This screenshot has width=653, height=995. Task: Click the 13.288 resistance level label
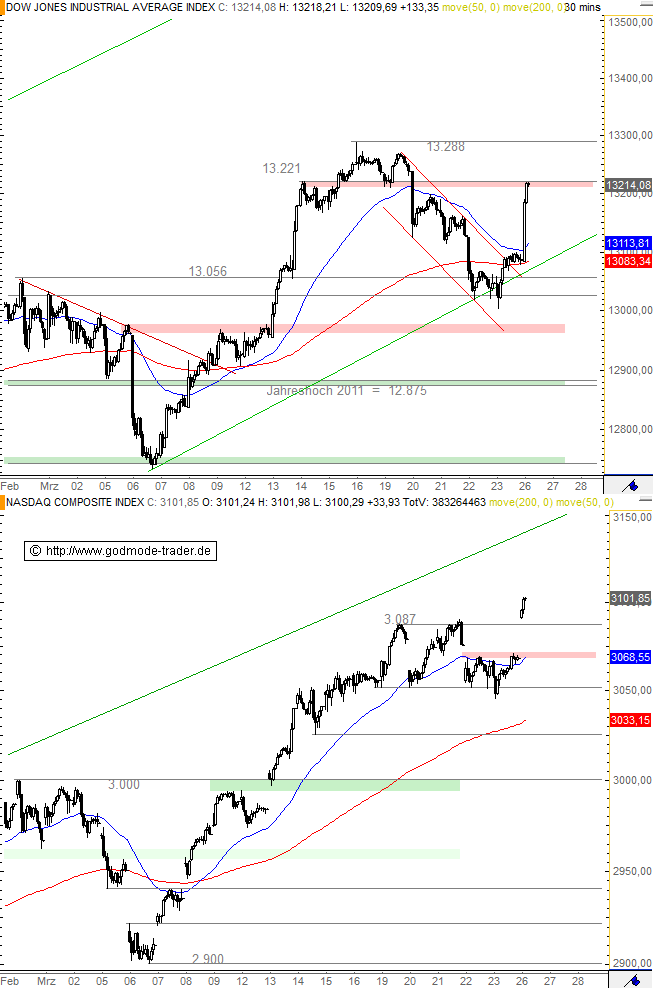coord(445,147)
